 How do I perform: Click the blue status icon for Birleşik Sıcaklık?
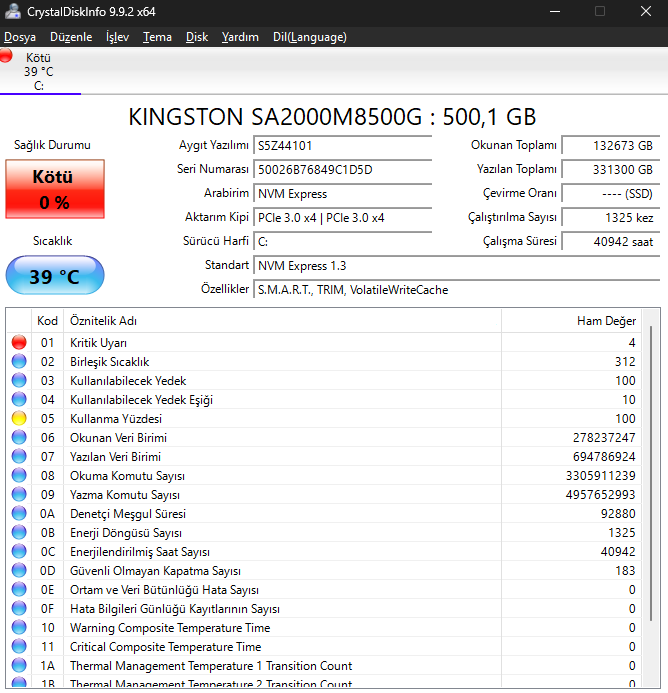pos(19,361)
